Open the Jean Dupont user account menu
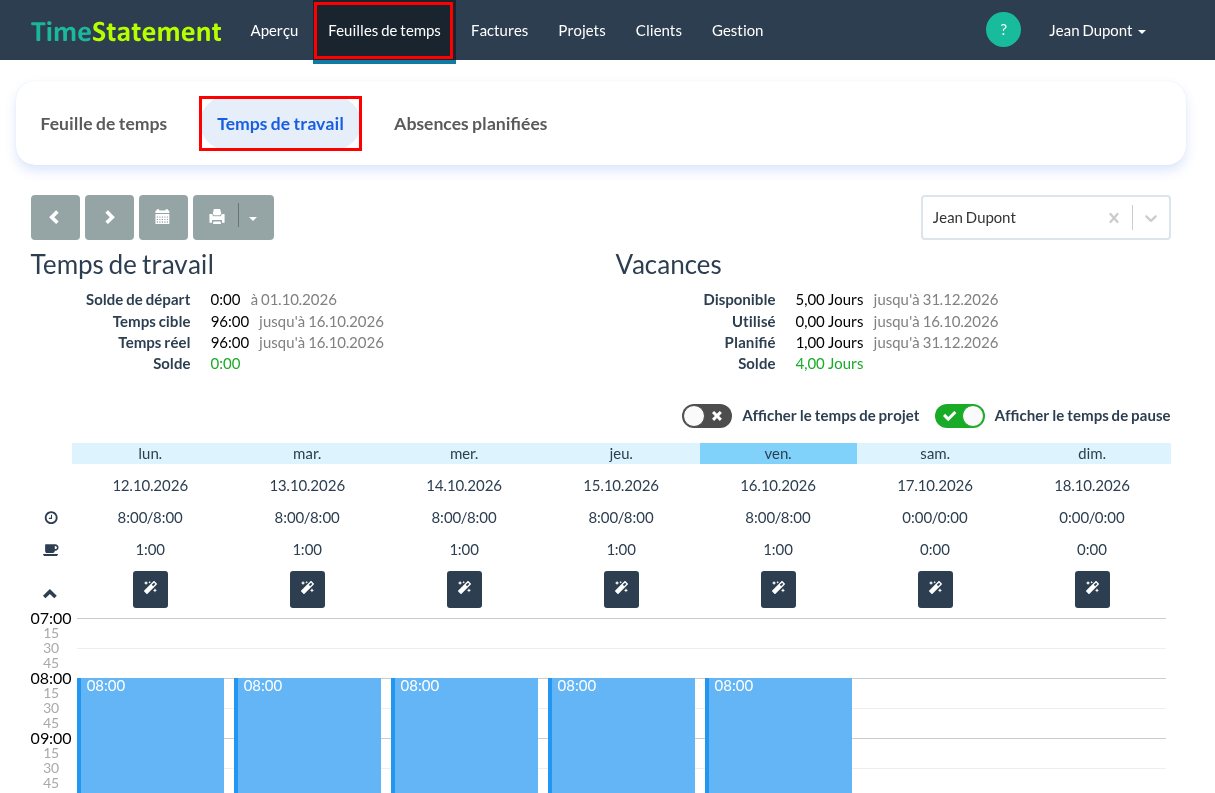Screen dimensions: 1215x793 click(x=1097, y=31)
